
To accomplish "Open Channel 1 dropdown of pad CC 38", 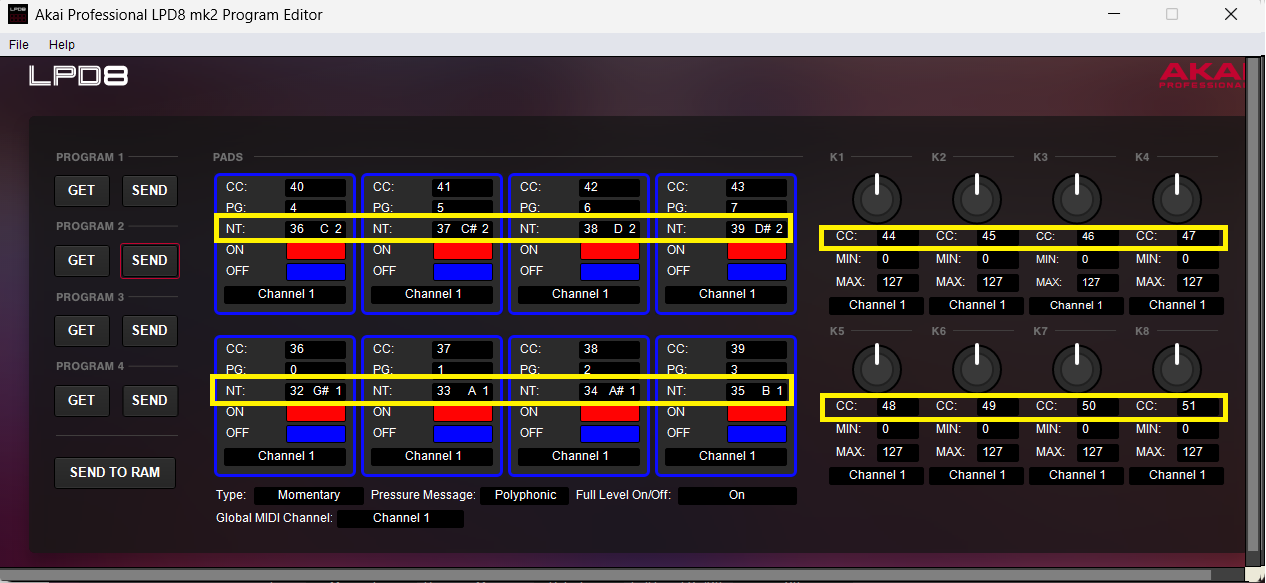I will (x=579, y=456).
